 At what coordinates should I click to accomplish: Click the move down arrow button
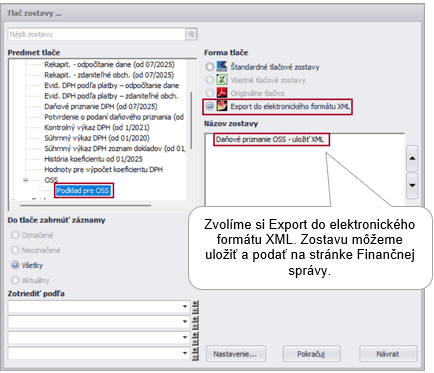coord(412,185)
